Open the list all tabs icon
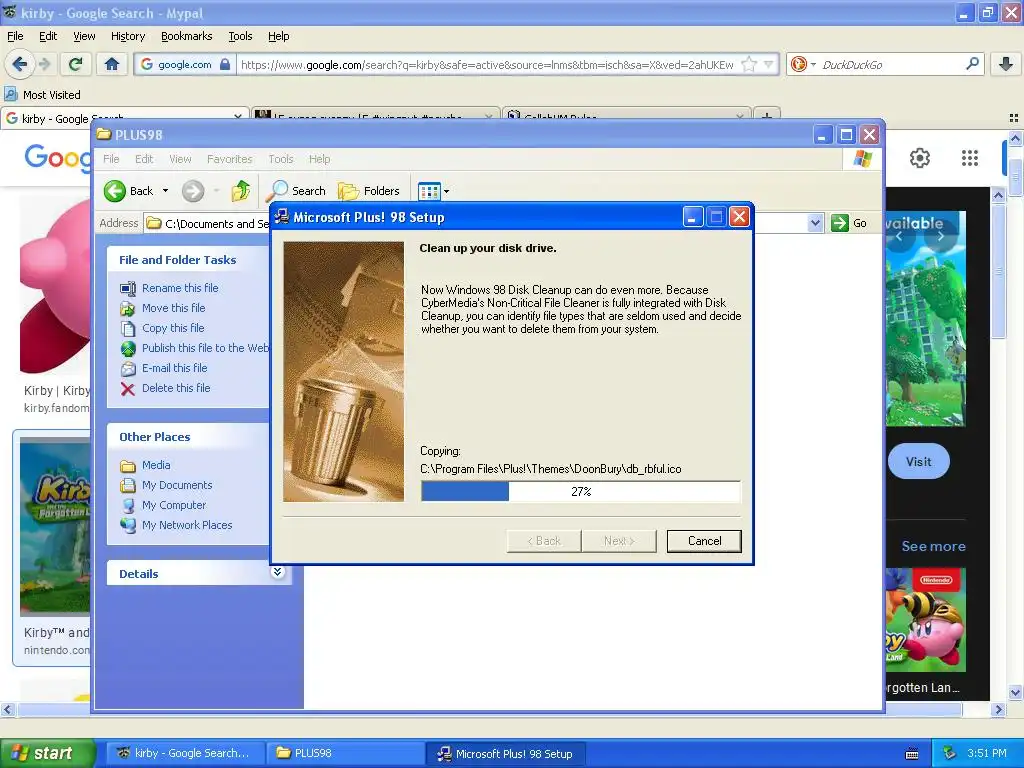The width and height of the screenshot is (1024, 768). point(1014,118)
